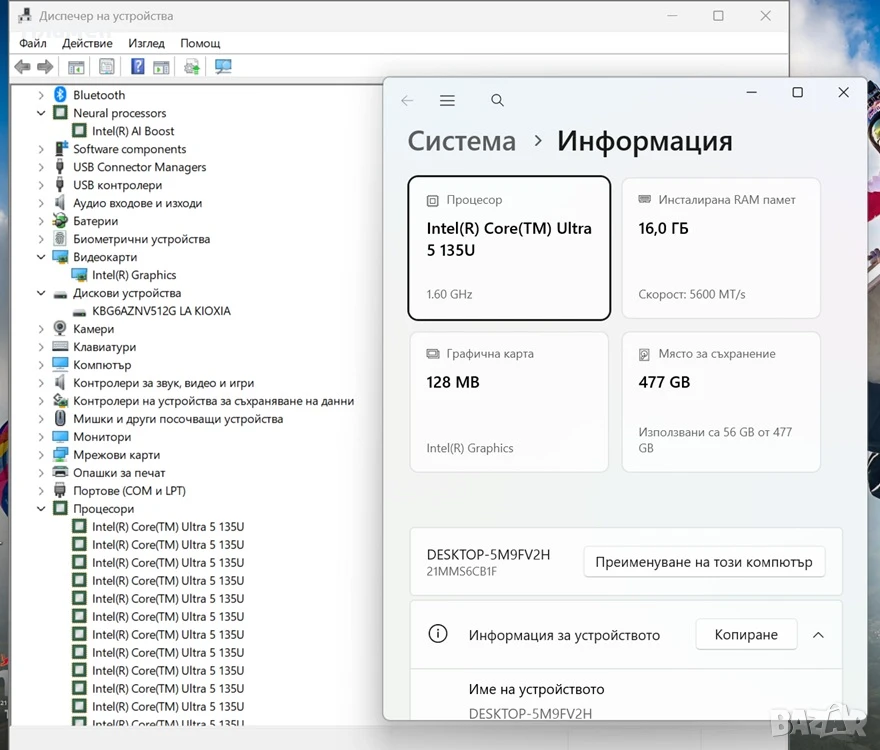The width and height of the screenshot is (880, 750).
Task: Click the Help question-mark toolbar icon
Action: tap(138, 67)
